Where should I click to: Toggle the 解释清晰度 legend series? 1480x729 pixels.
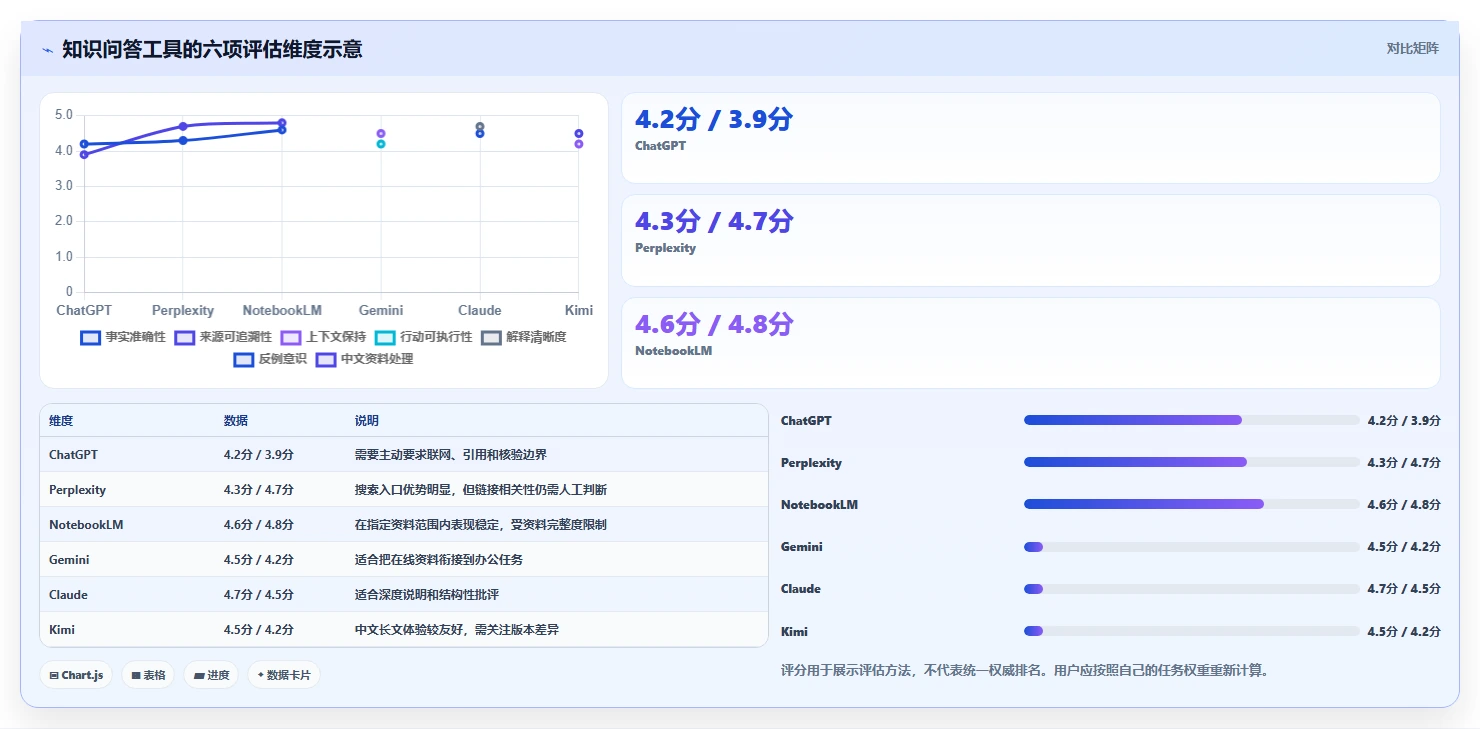523,337
